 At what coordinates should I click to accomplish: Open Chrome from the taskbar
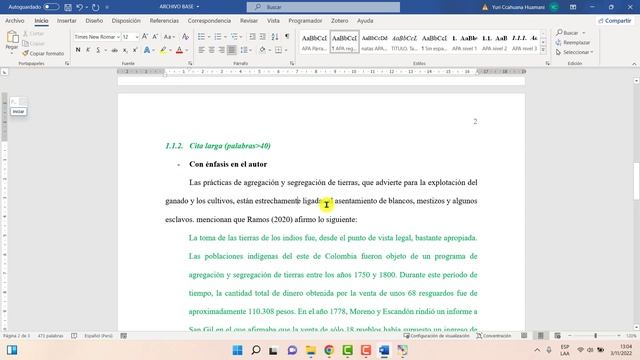click(x=329, y=350)
